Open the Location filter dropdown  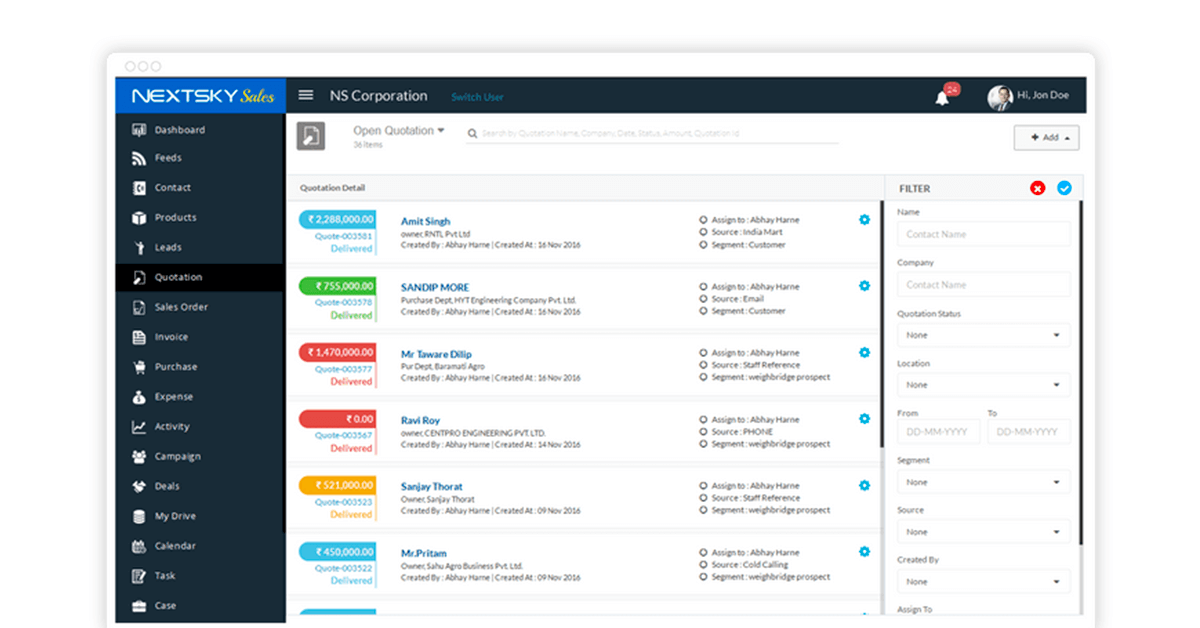point(983,385)
